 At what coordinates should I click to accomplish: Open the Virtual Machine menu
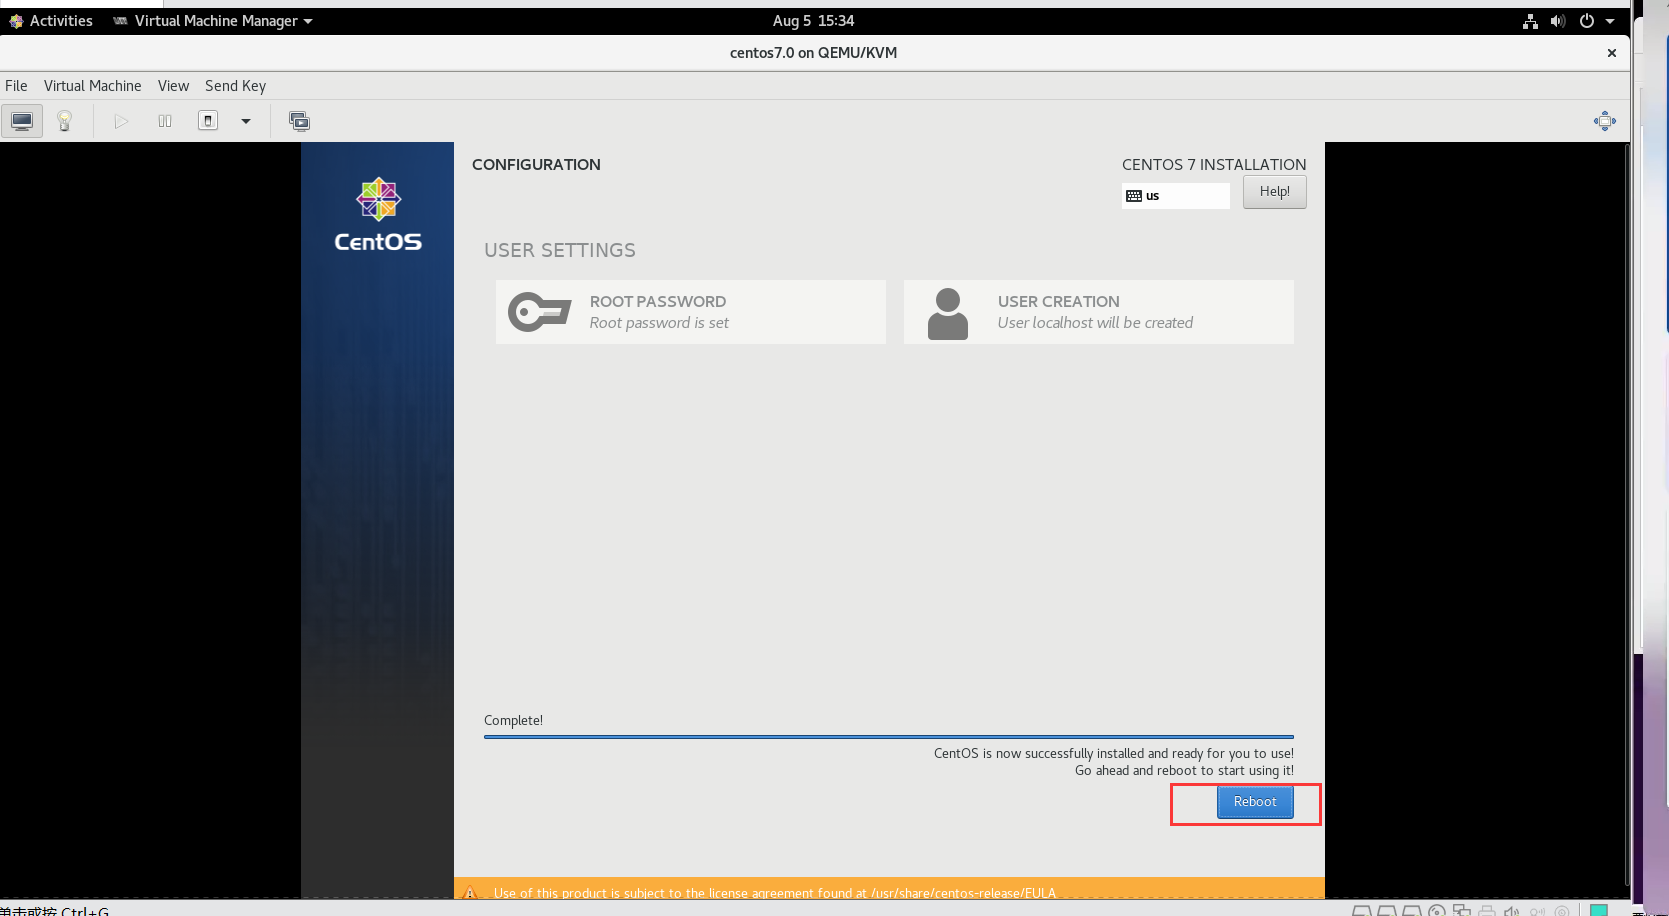(x=93, y=86)
